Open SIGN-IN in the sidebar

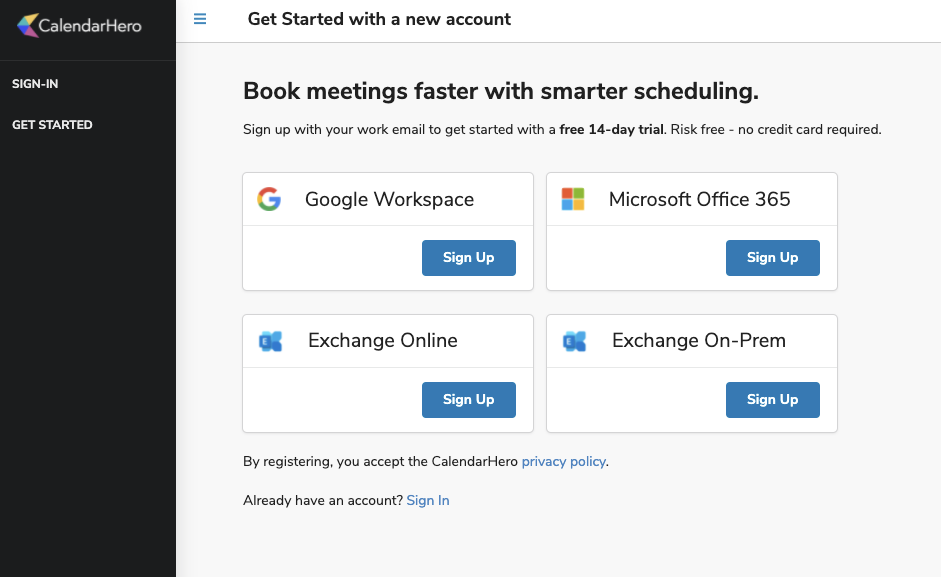[x=35, y=84]
